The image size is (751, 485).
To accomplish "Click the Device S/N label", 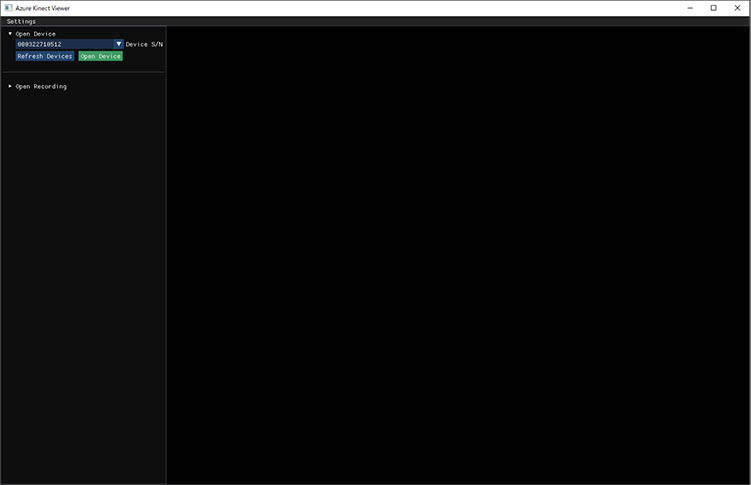I will click(144, 44).
